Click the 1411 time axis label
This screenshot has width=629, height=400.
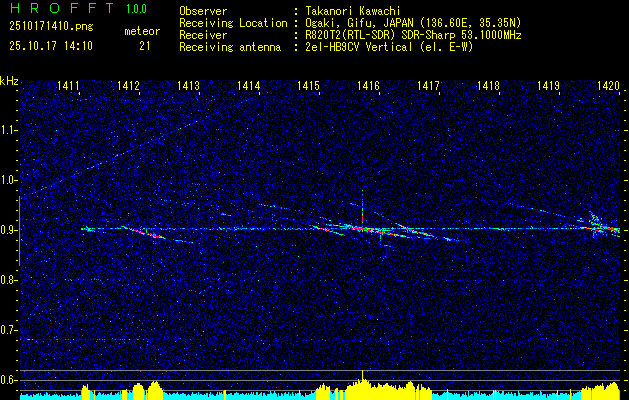click(x=68, y=85)
